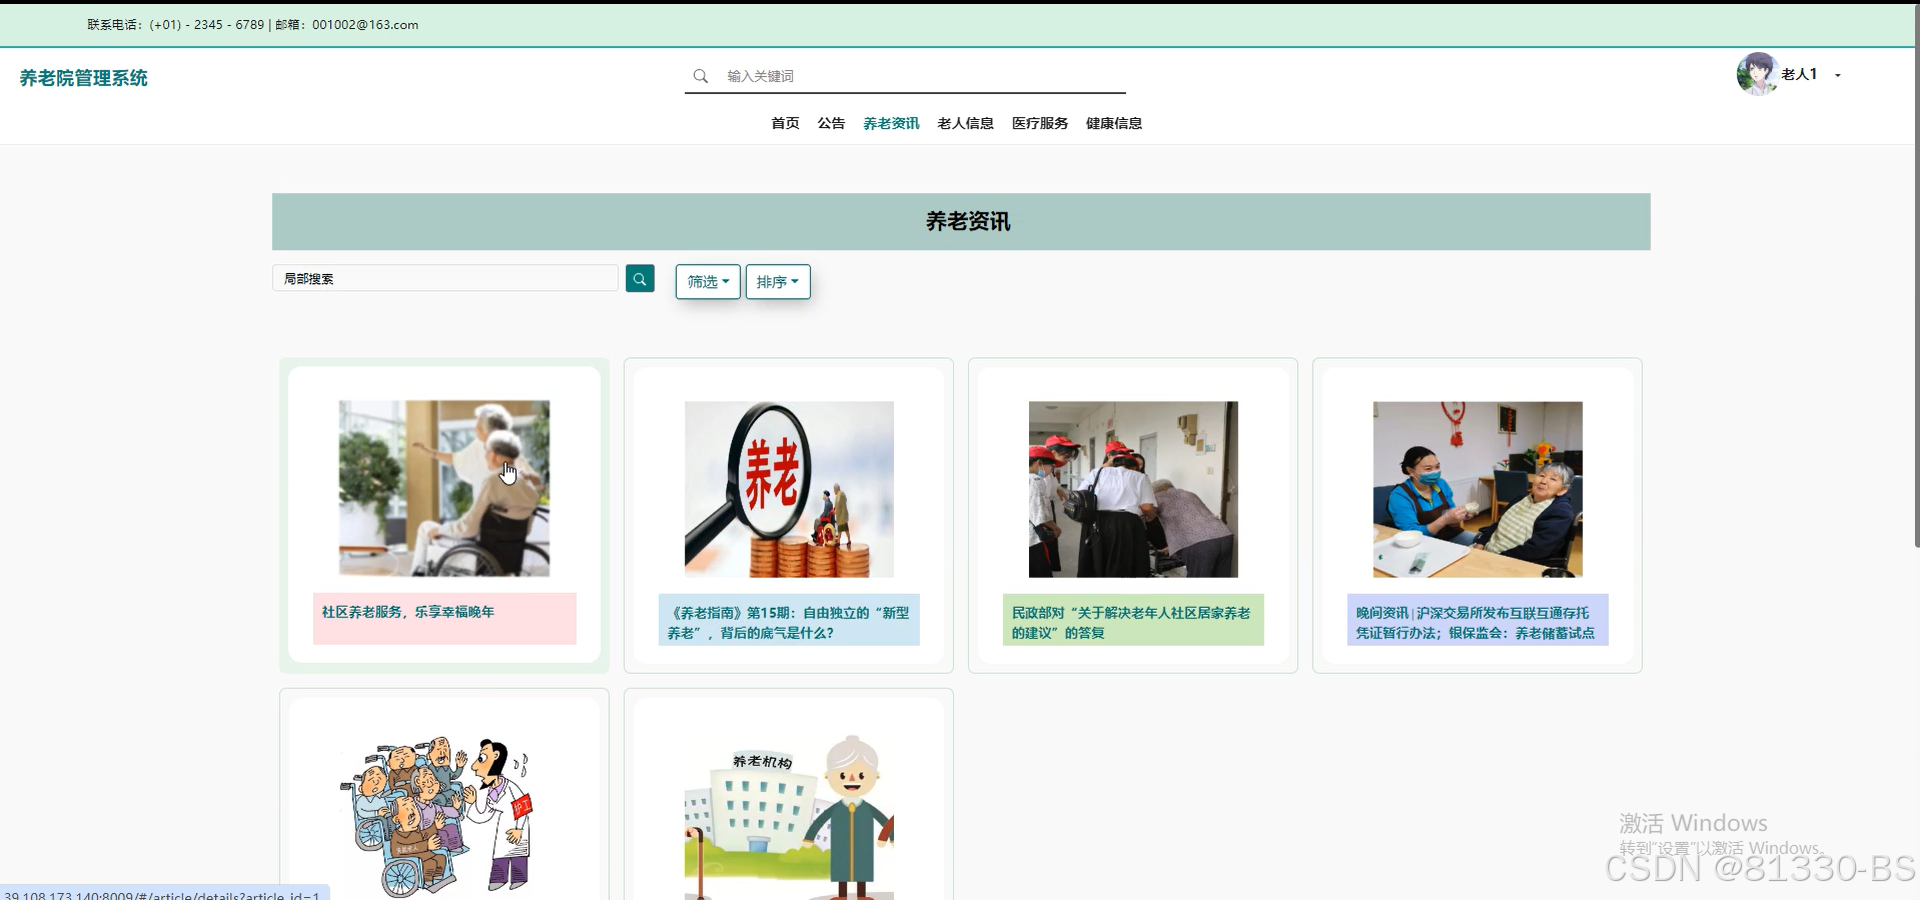Open the 筛选 filter dropdown
1920x900 pixels.
click(708, 282)
